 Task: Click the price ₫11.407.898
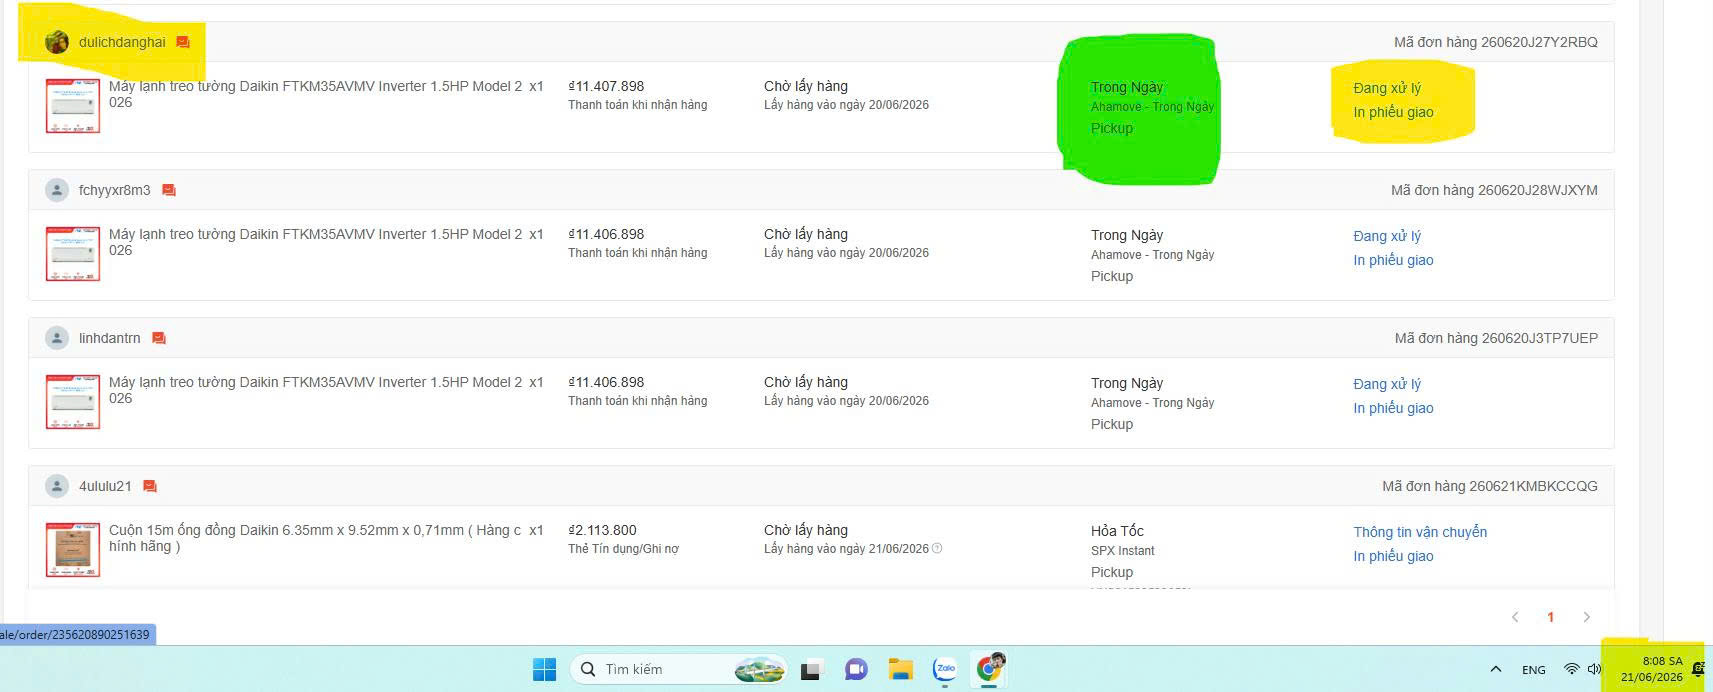click(x=606, y=86)
